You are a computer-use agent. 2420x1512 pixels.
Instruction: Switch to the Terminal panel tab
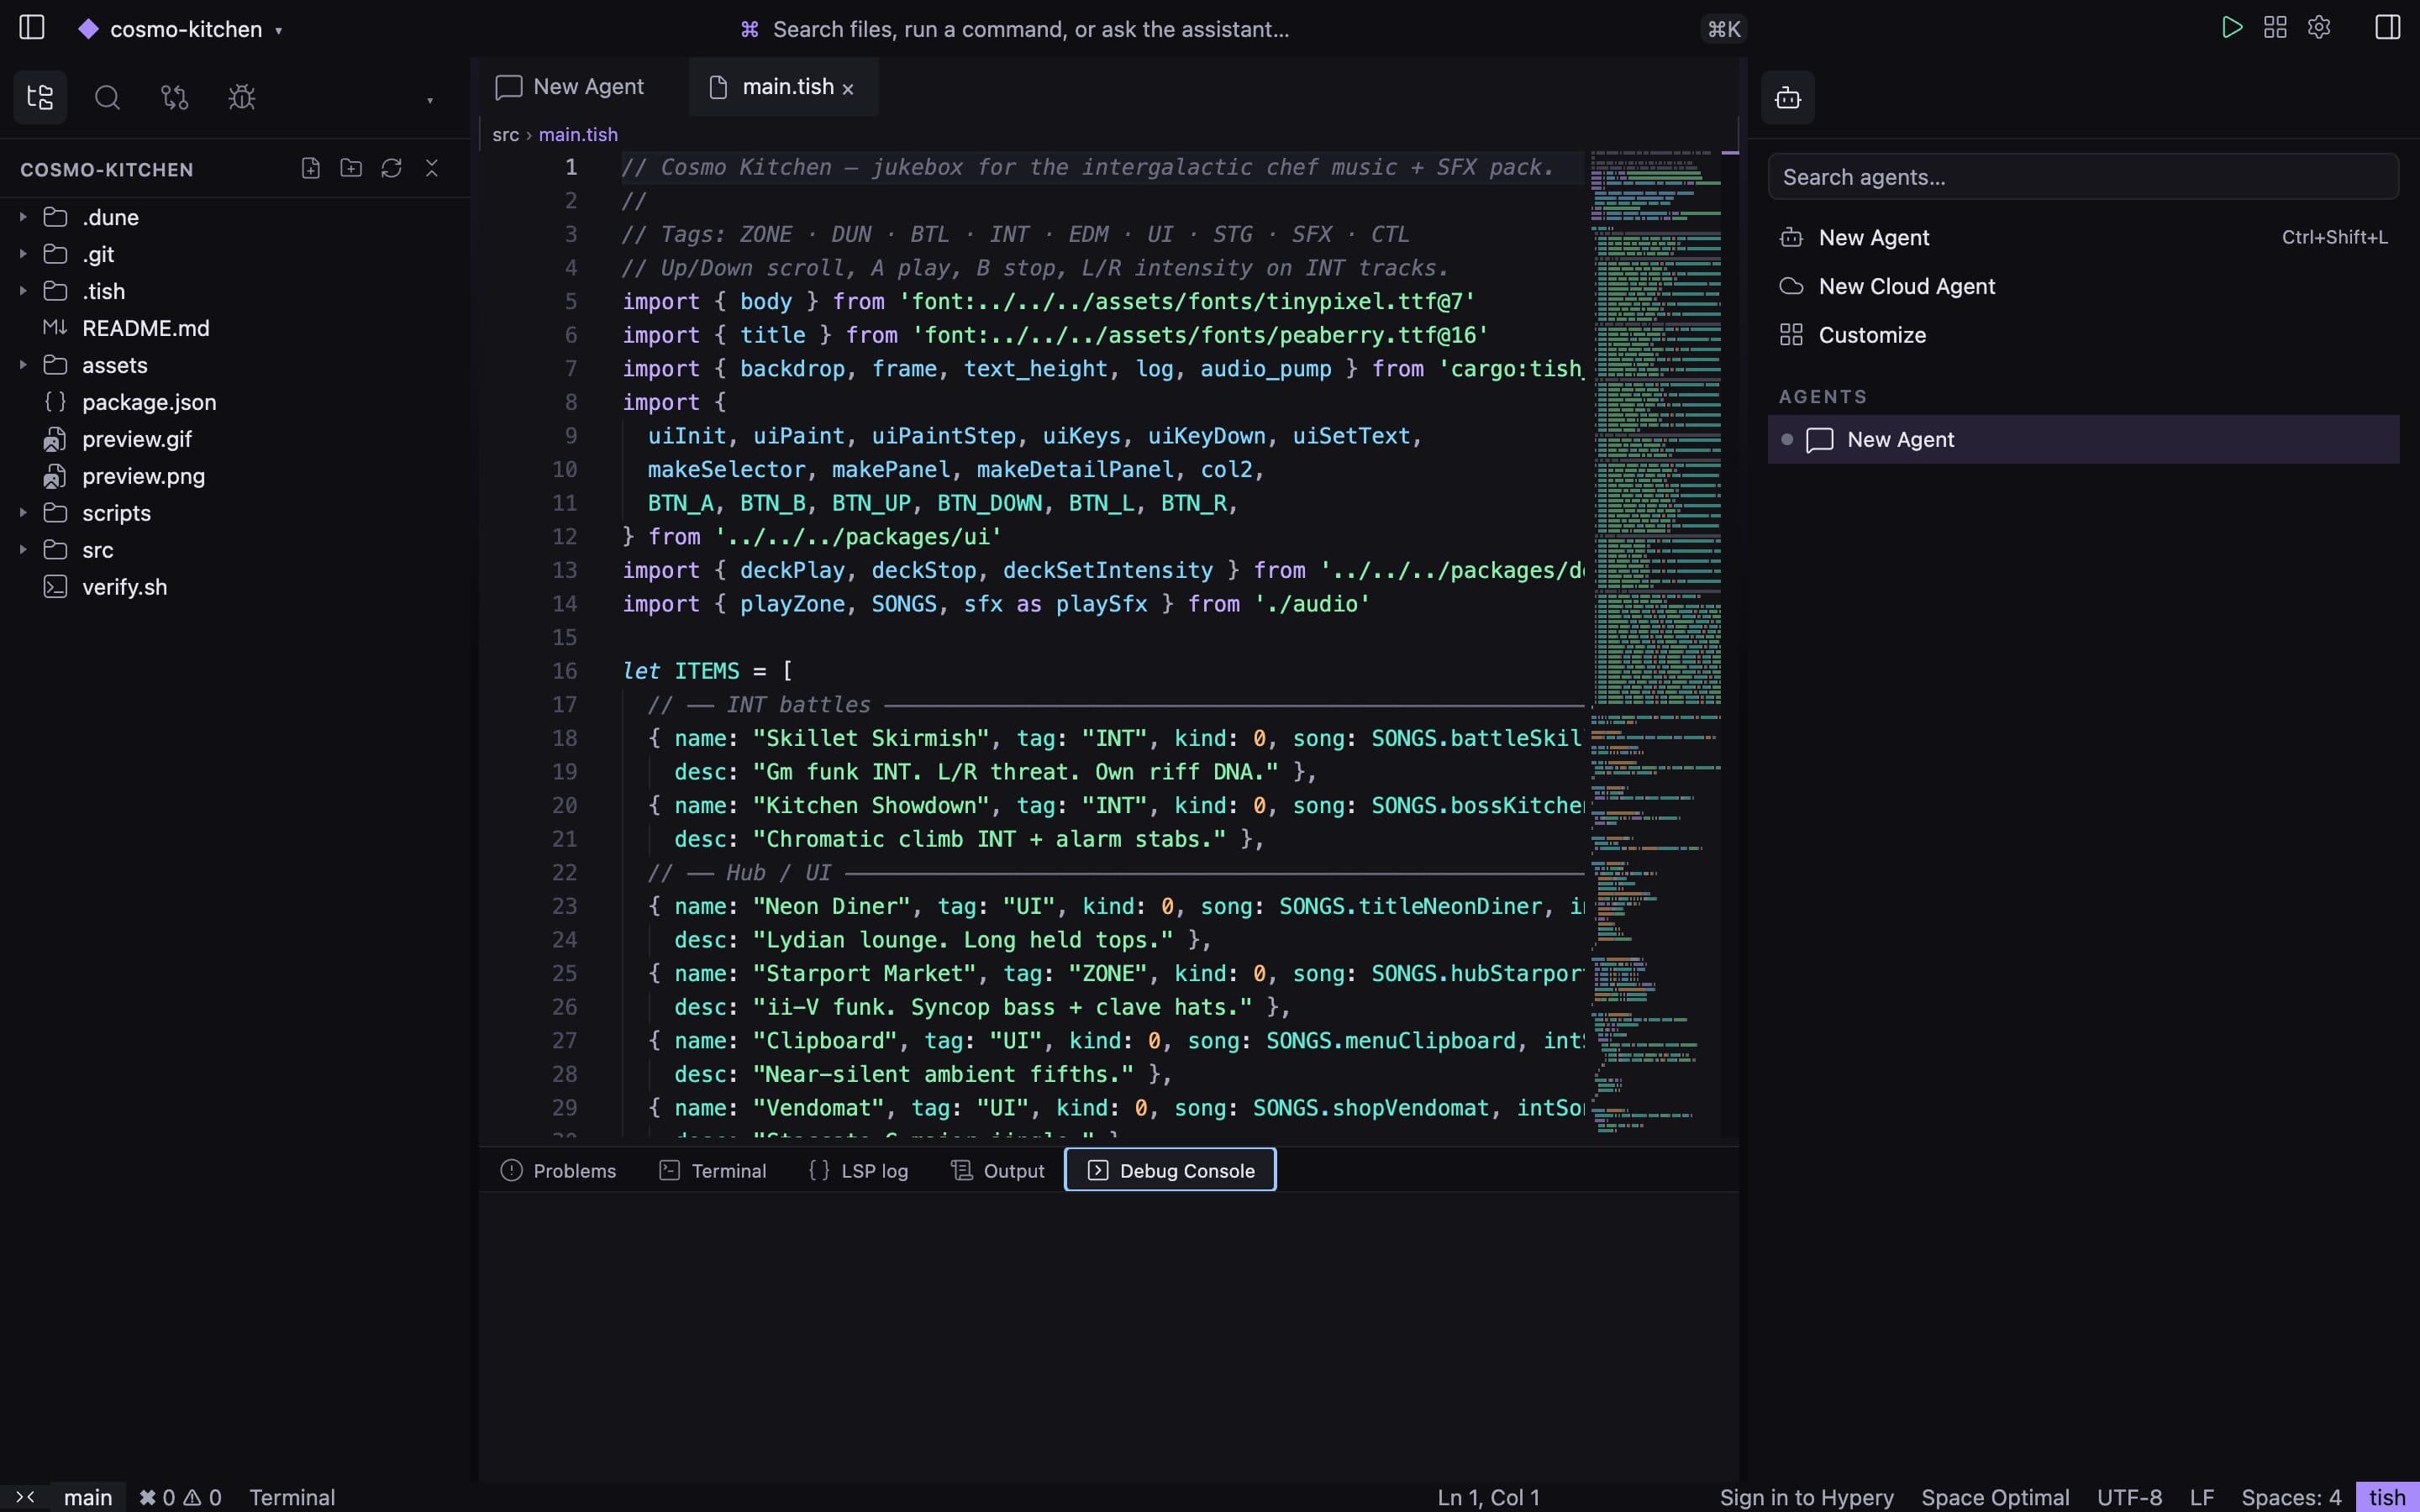click(713, 1170)
